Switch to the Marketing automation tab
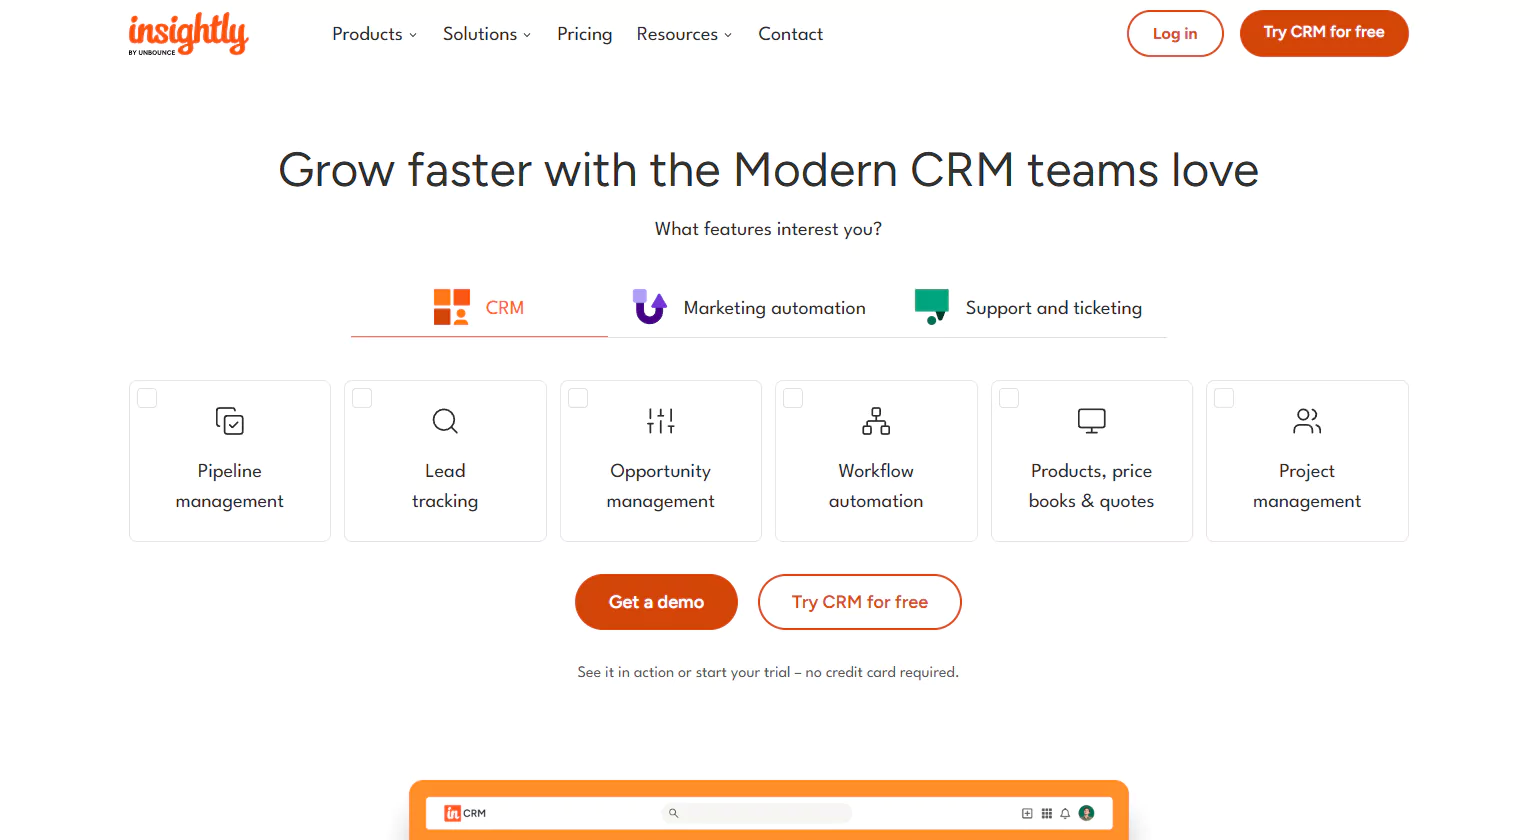This screenshot has height=840, width=1540. click(750, 308)
